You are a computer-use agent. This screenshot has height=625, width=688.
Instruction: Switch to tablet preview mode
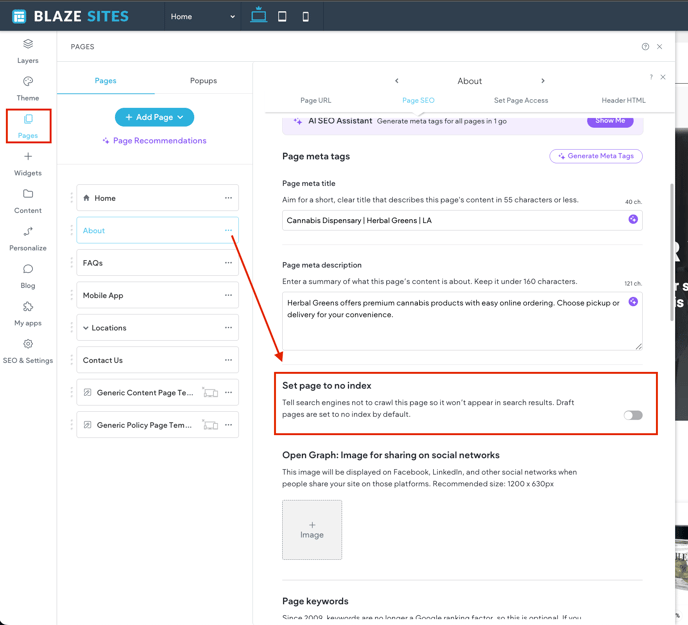pos(282,16)
